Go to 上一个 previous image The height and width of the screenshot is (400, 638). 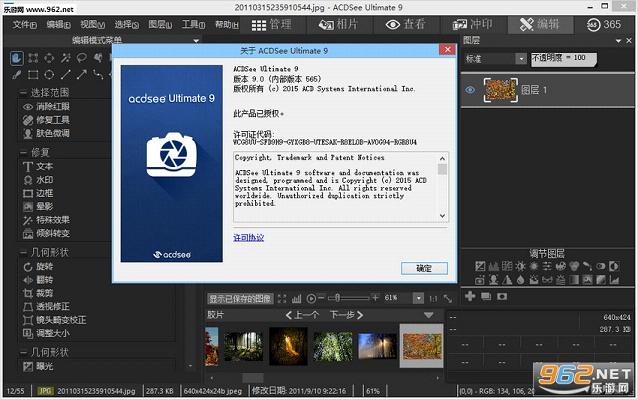(303, 315)
